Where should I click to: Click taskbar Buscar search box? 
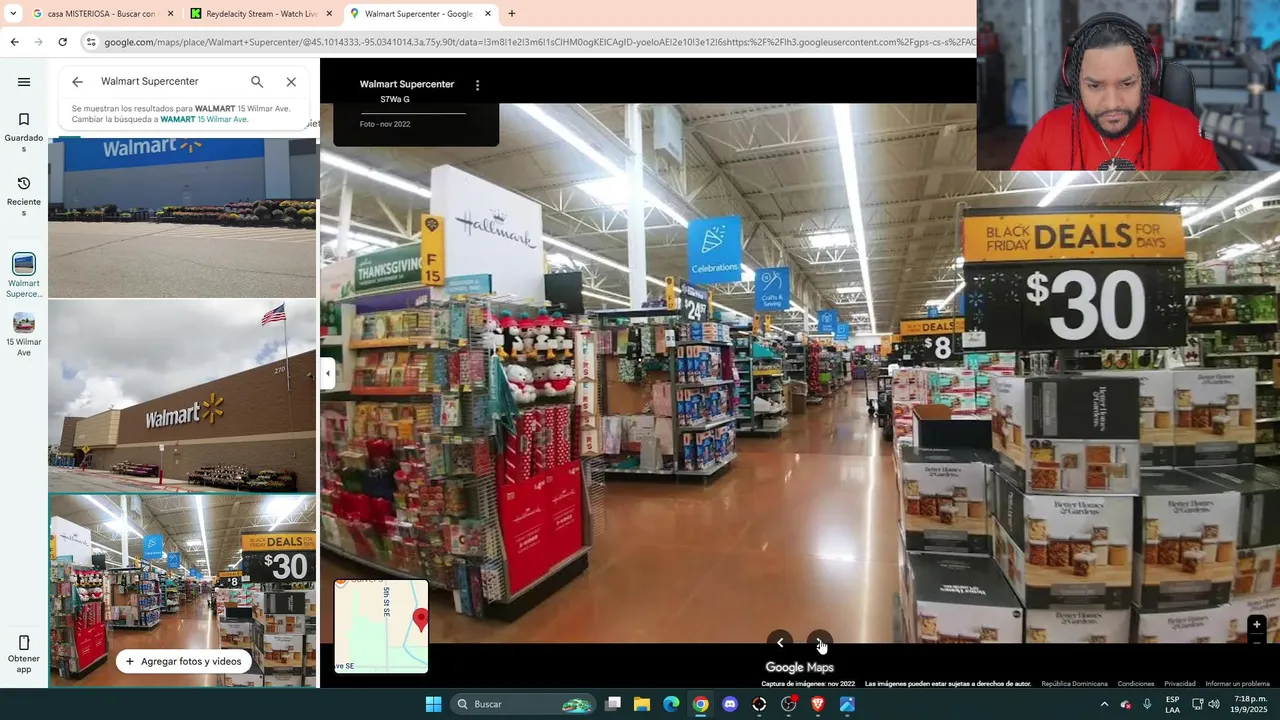[523, 704]
